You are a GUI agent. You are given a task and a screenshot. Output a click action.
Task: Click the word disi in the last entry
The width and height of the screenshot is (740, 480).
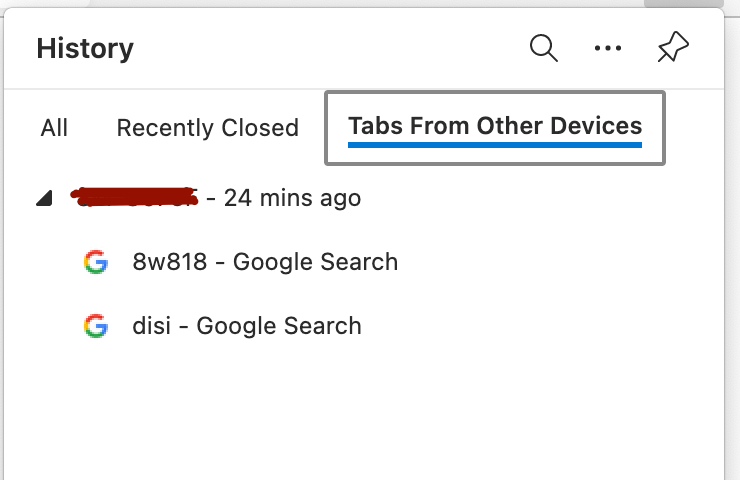[151, 326]
